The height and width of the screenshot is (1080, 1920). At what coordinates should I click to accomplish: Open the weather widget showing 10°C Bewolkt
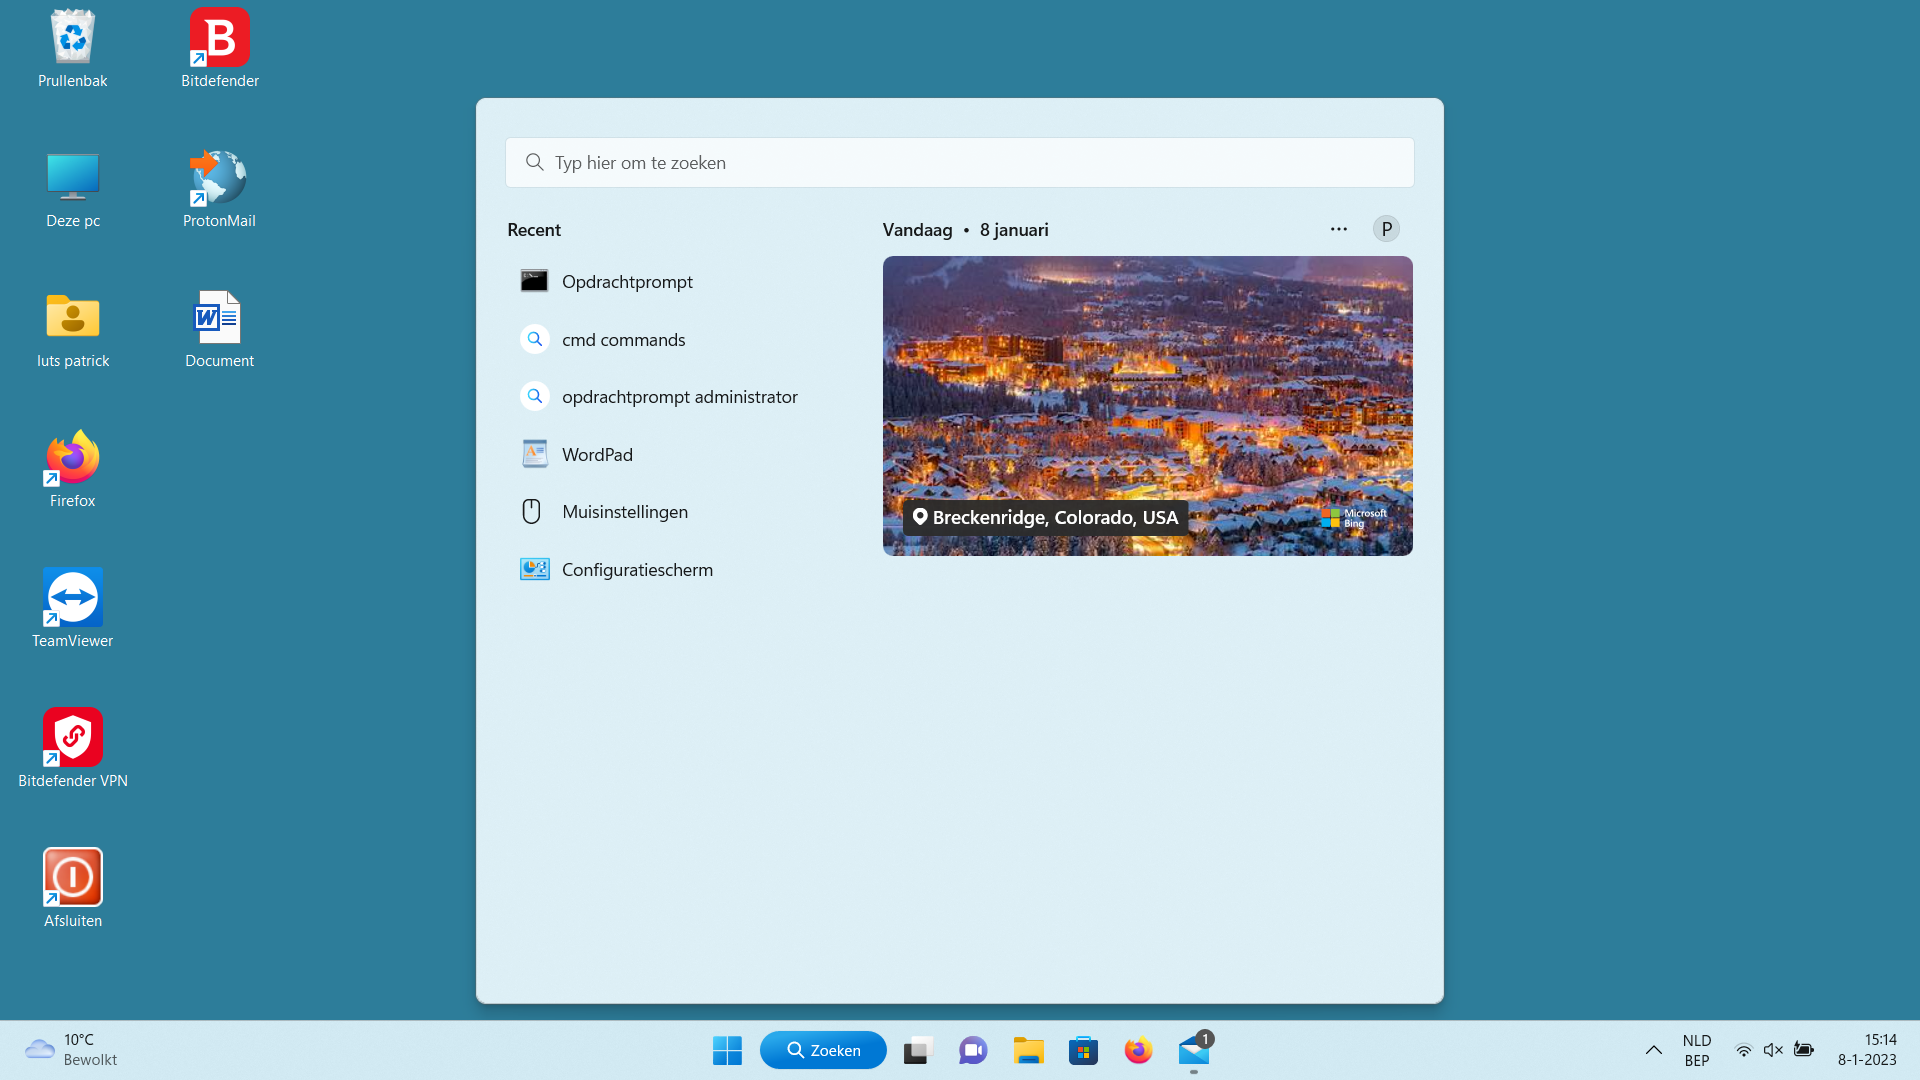(72, 1050)
